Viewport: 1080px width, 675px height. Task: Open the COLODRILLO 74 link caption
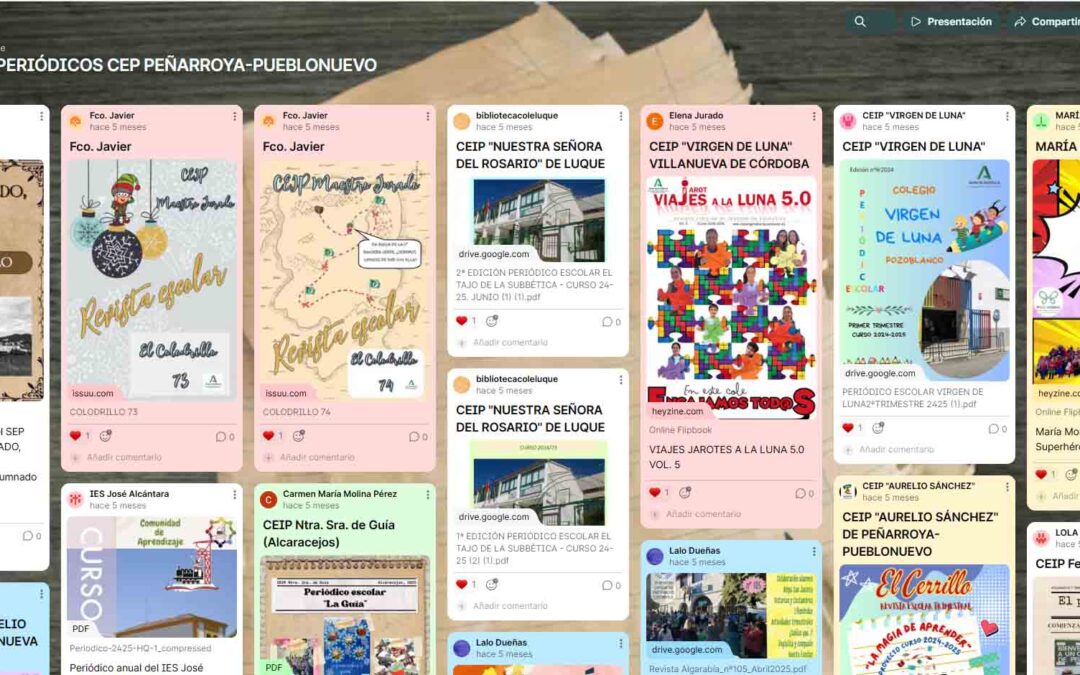[x=296, y=412]
